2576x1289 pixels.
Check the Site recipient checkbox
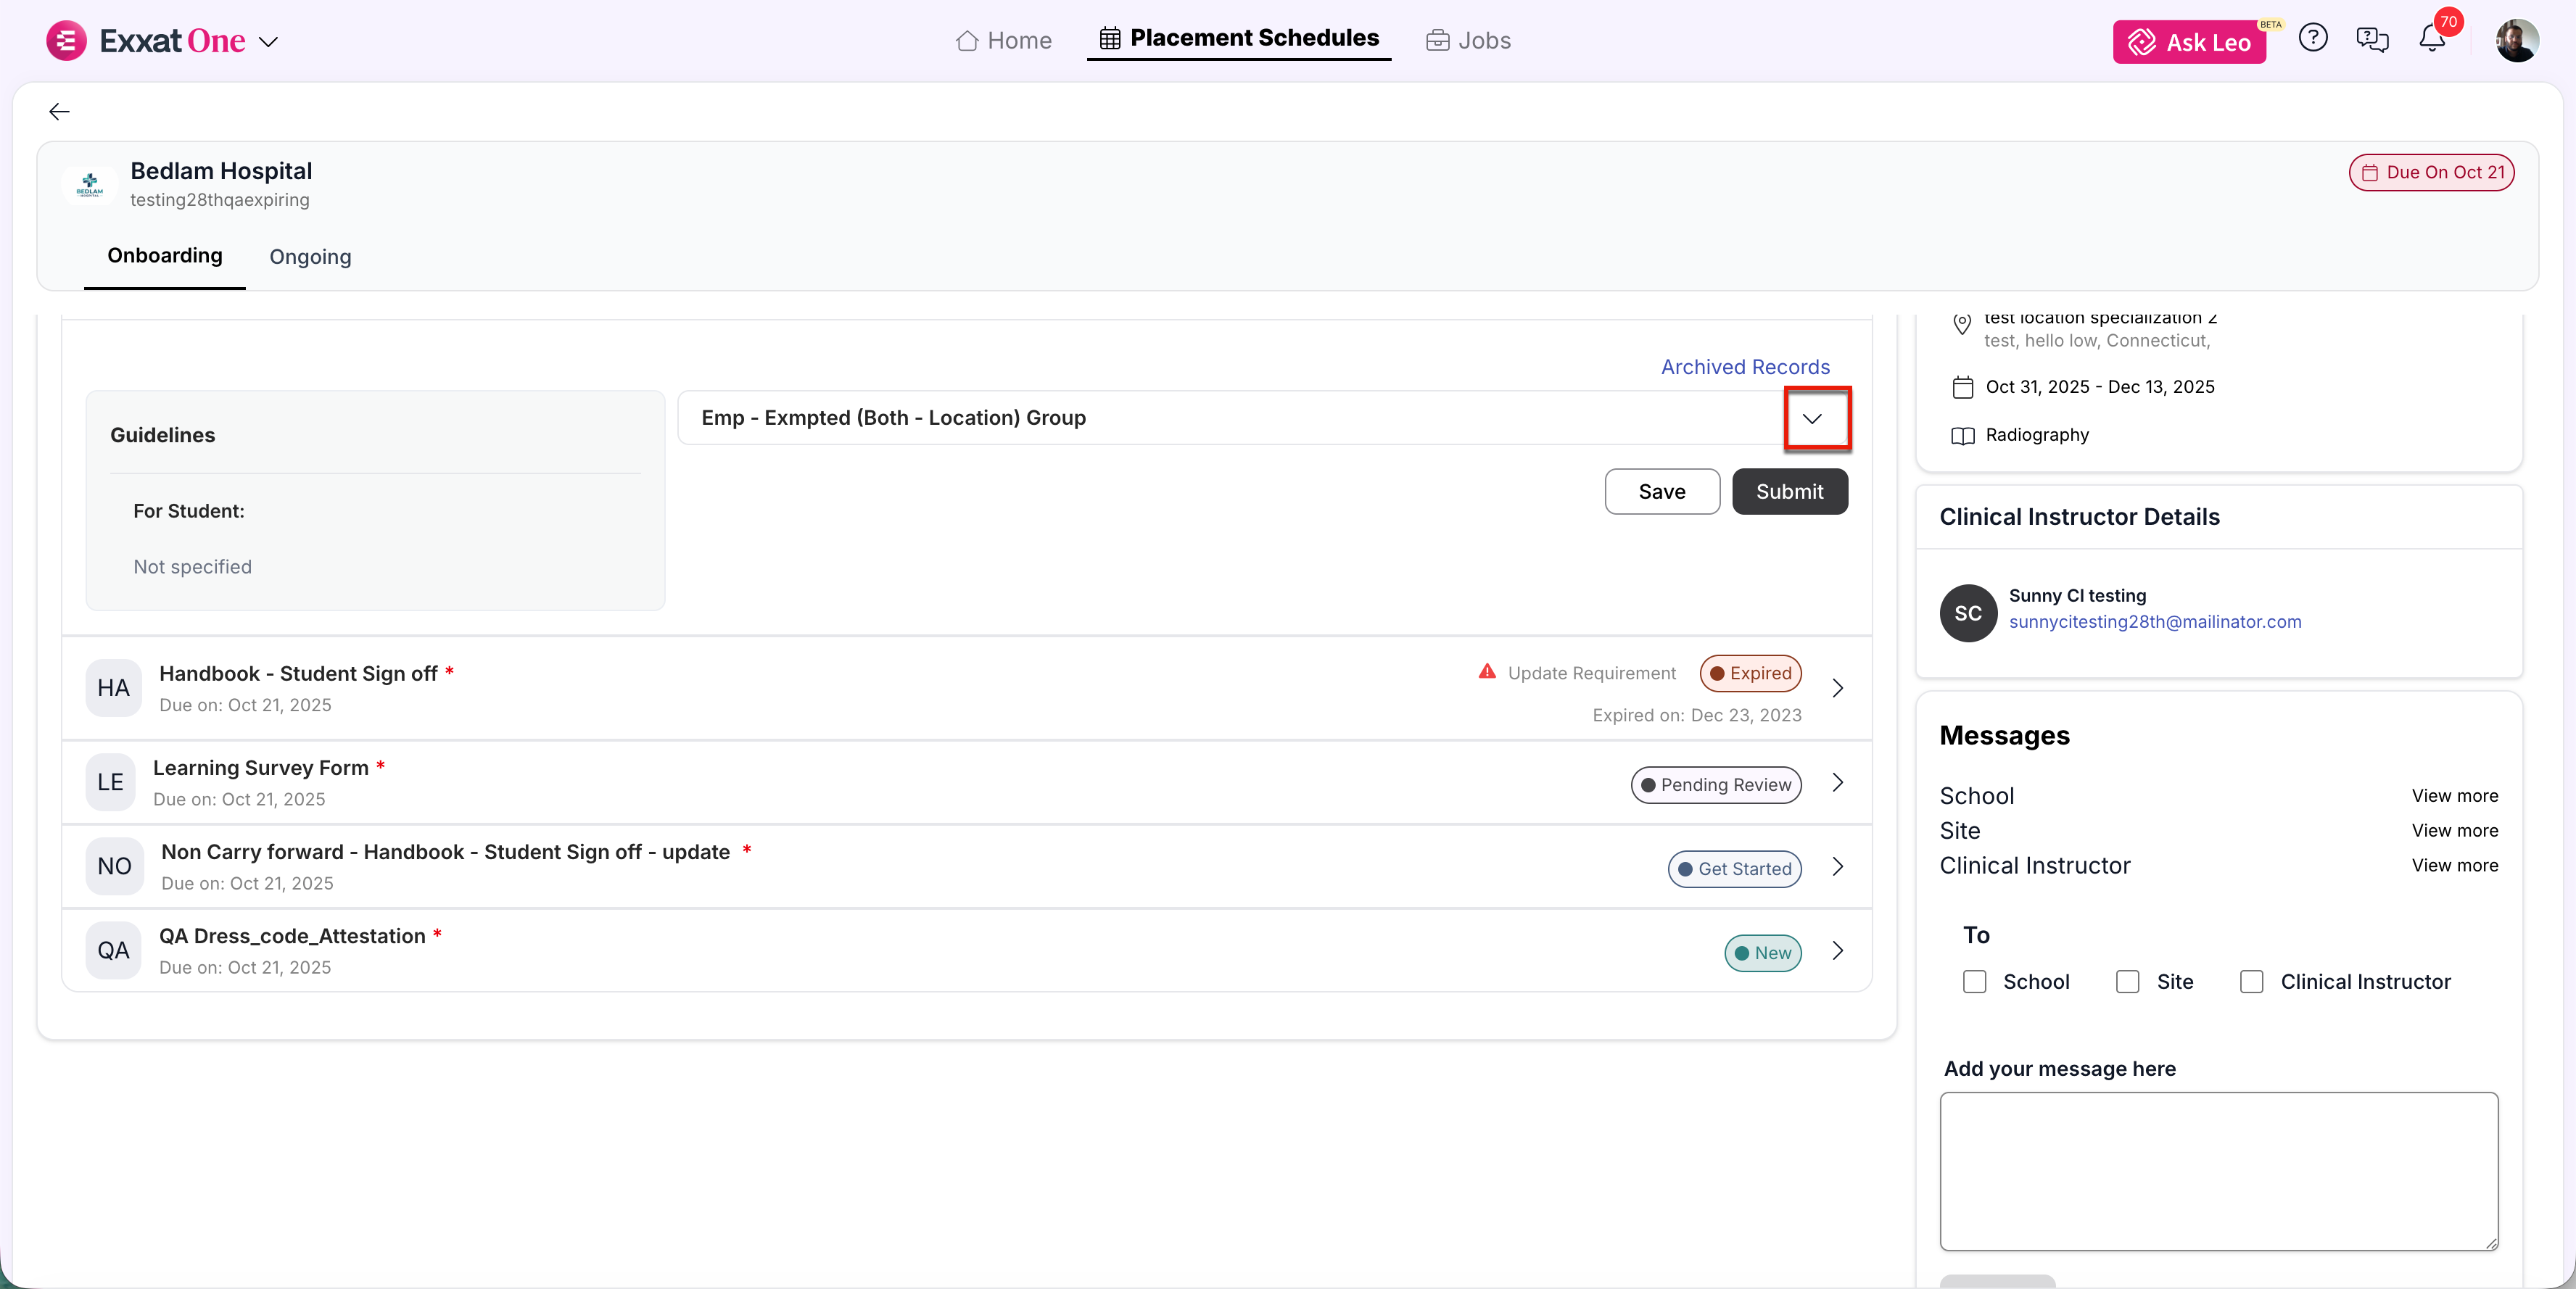[x=2127, y=982]
